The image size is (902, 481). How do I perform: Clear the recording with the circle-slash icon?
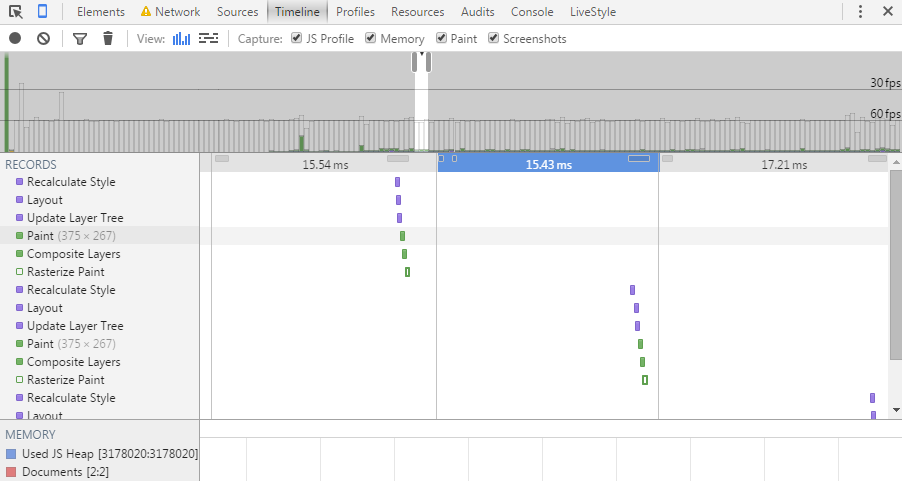43,39
